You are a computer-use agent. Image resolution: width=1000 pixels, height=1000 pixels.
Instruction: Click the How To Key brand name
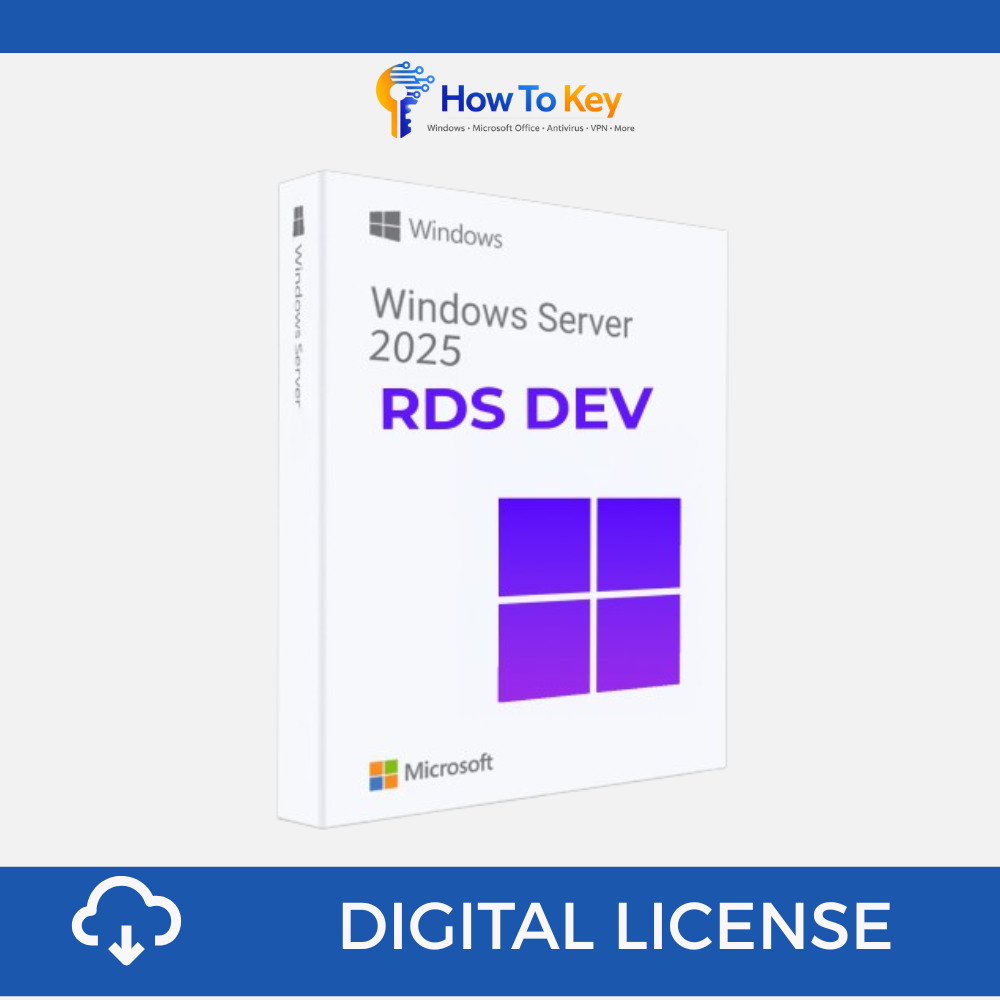click(530, 100)
